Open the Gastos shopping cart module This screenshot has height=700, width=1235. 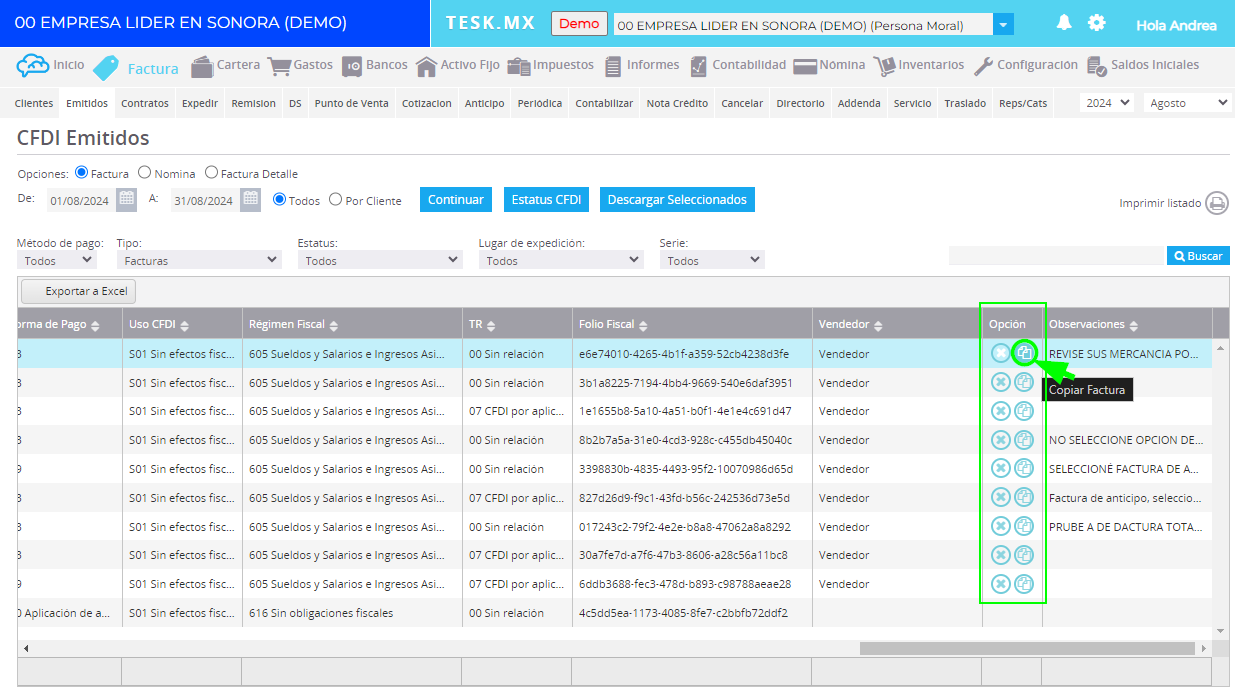coord(279,66)
